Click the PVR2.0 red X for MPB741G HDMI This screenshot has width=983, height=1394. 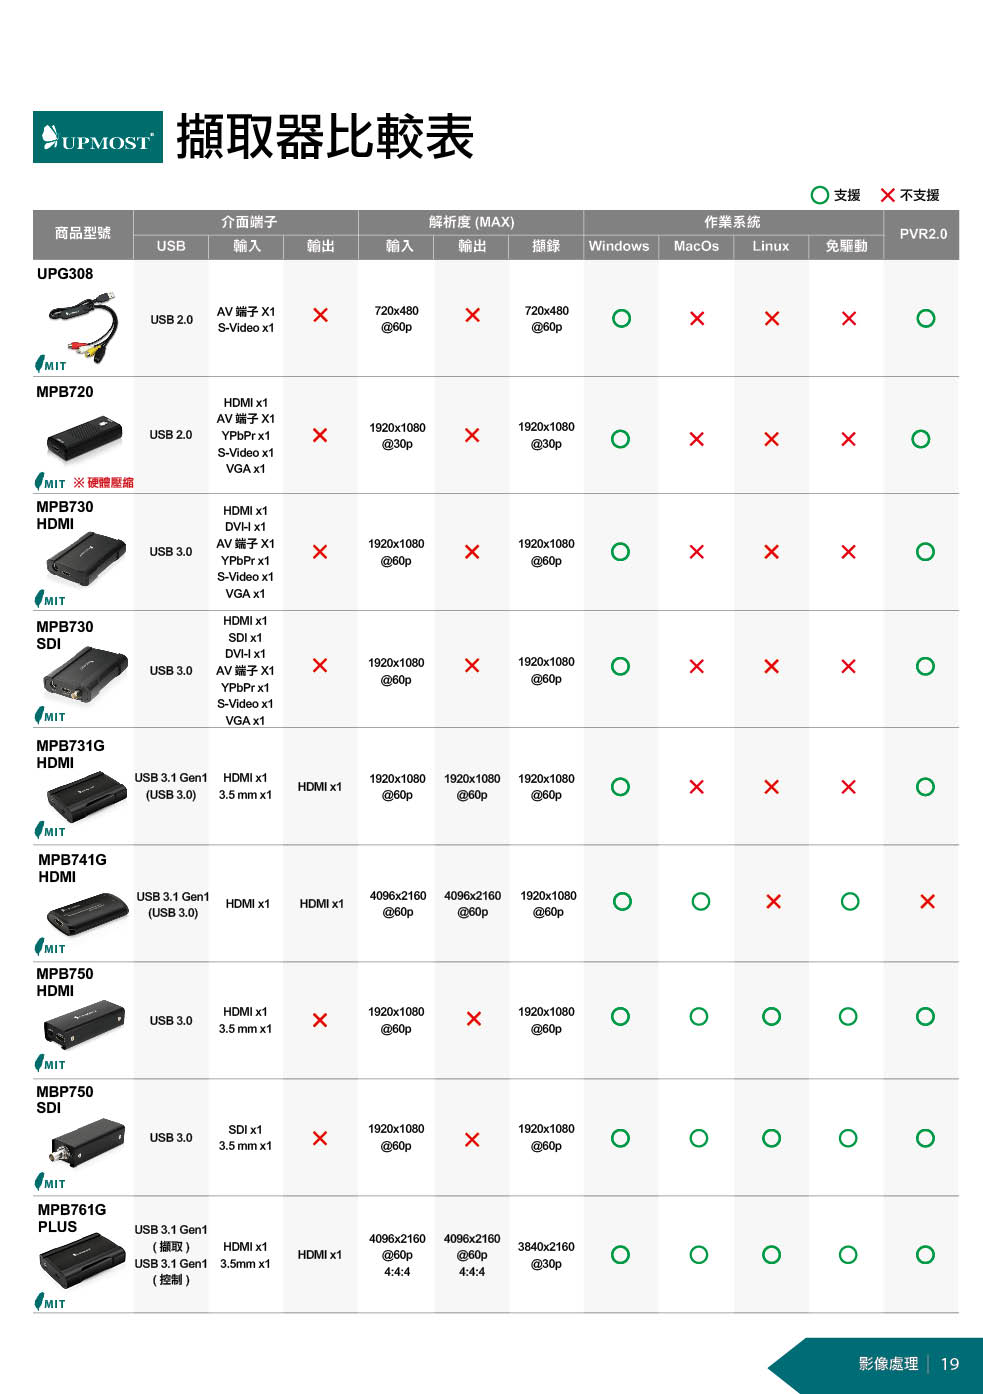point(927,902)
